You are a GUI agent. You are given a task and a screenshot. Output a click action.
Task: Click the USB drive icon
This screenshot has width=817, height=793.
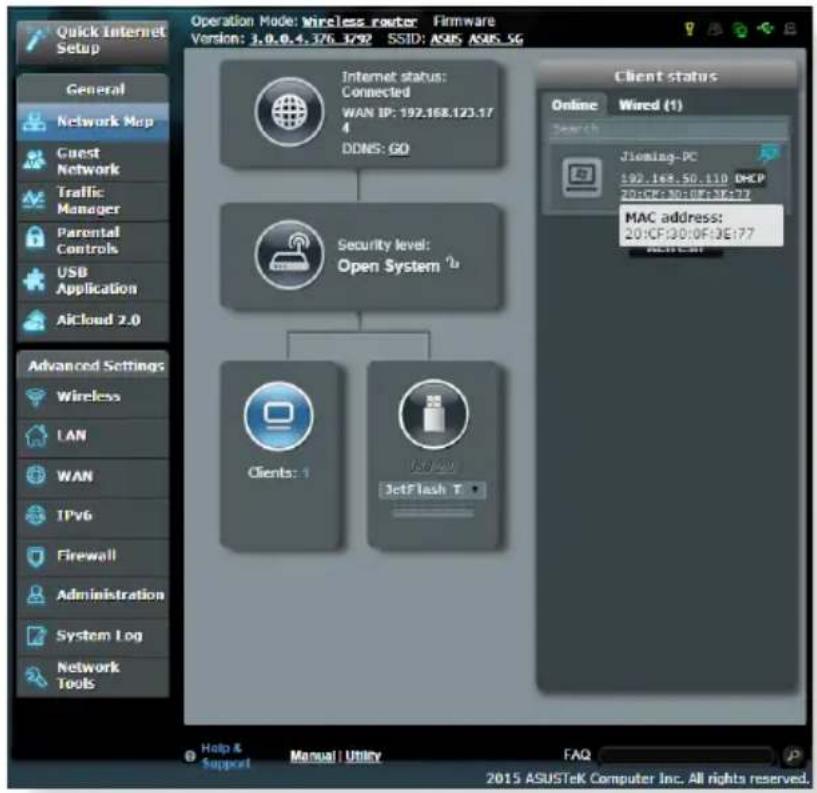[433, 414]
